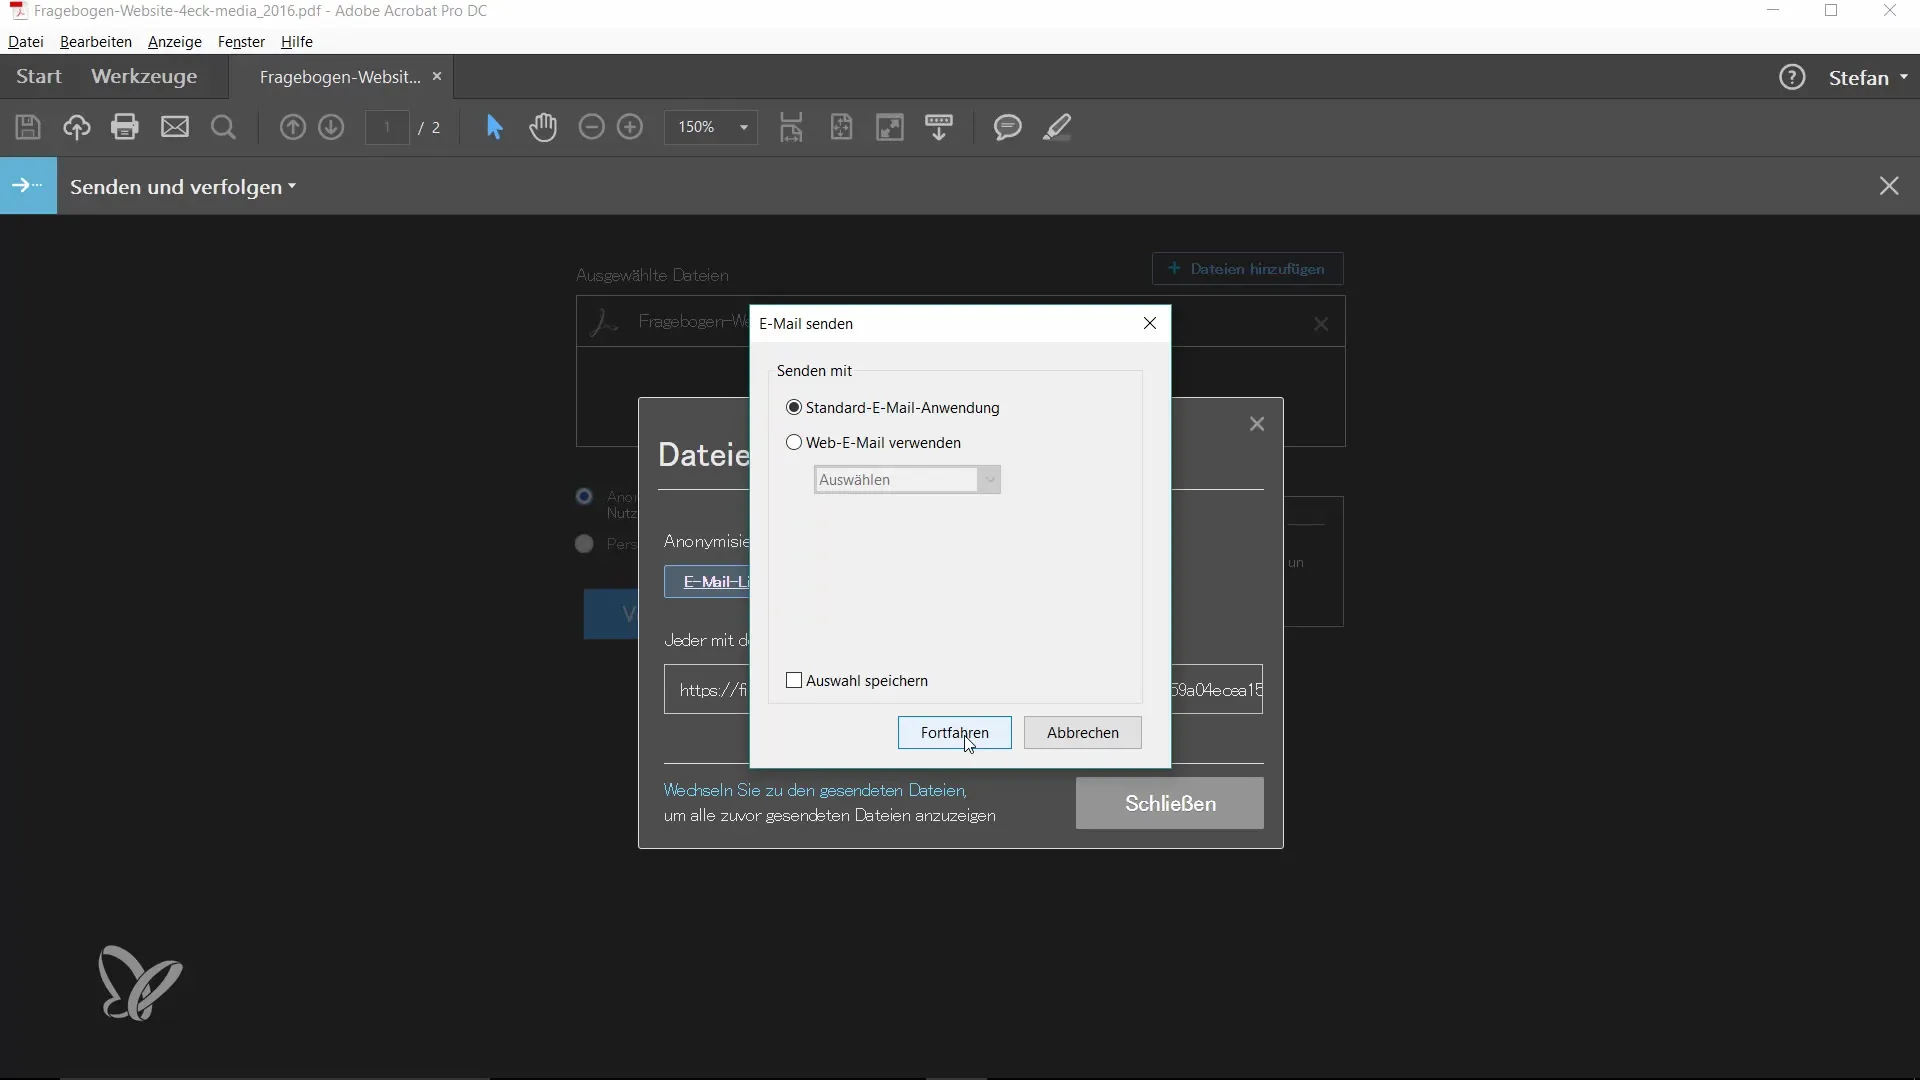The height and width of the screenshot is (1080, 1920).
Task: Click the page number input field
Action: [x=387, y=127]
